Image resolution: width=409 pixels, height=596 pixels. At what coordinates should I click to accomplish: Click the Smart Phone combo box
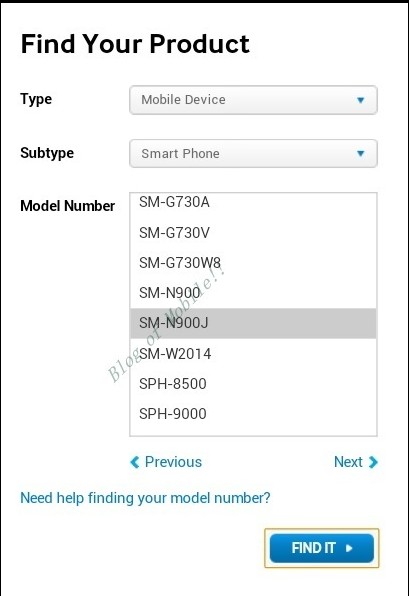(x=253, y=154)
